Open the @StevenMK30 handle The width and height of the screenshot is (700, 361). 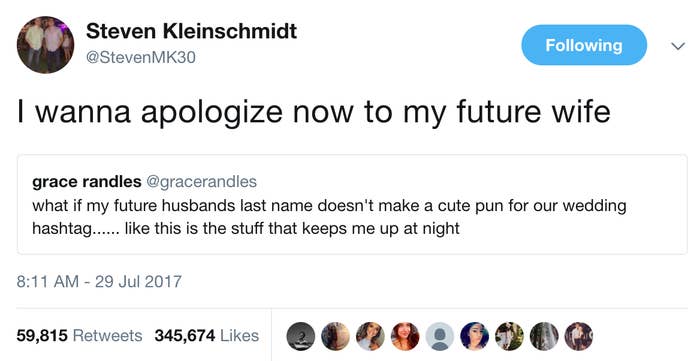click(140, 58)
